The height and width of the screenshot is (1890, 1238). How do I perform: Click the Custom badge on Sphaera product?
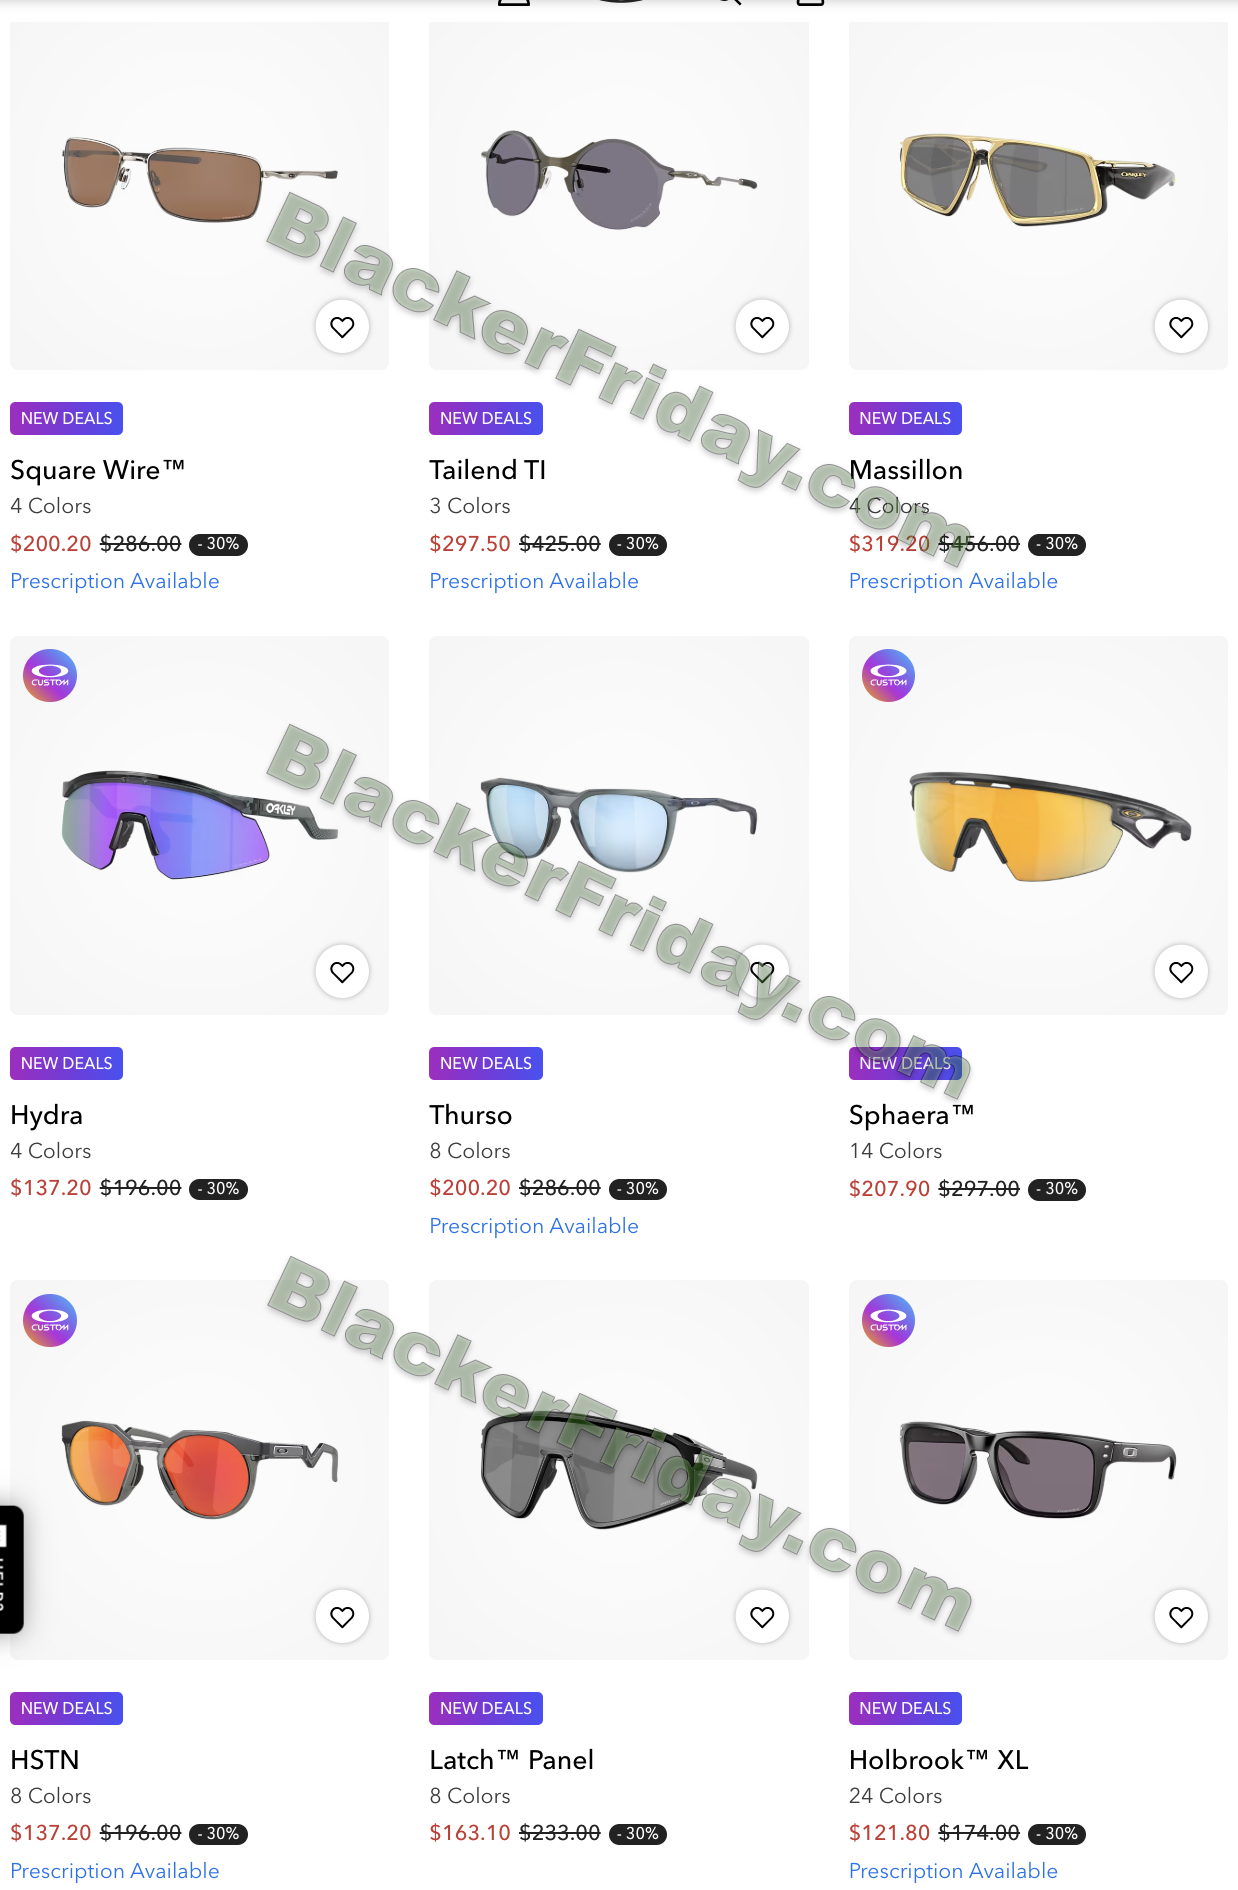(x=889, y=676)
